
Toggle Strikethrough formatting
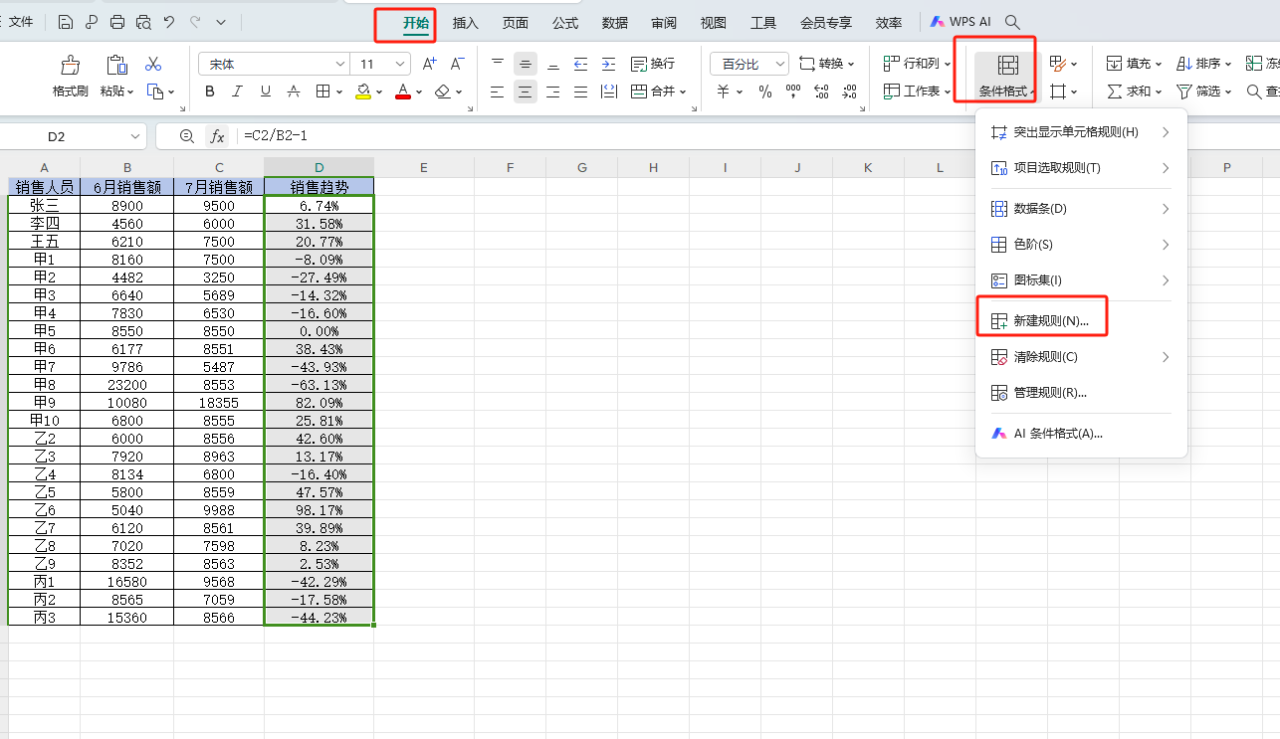click(x=293, y=91)
